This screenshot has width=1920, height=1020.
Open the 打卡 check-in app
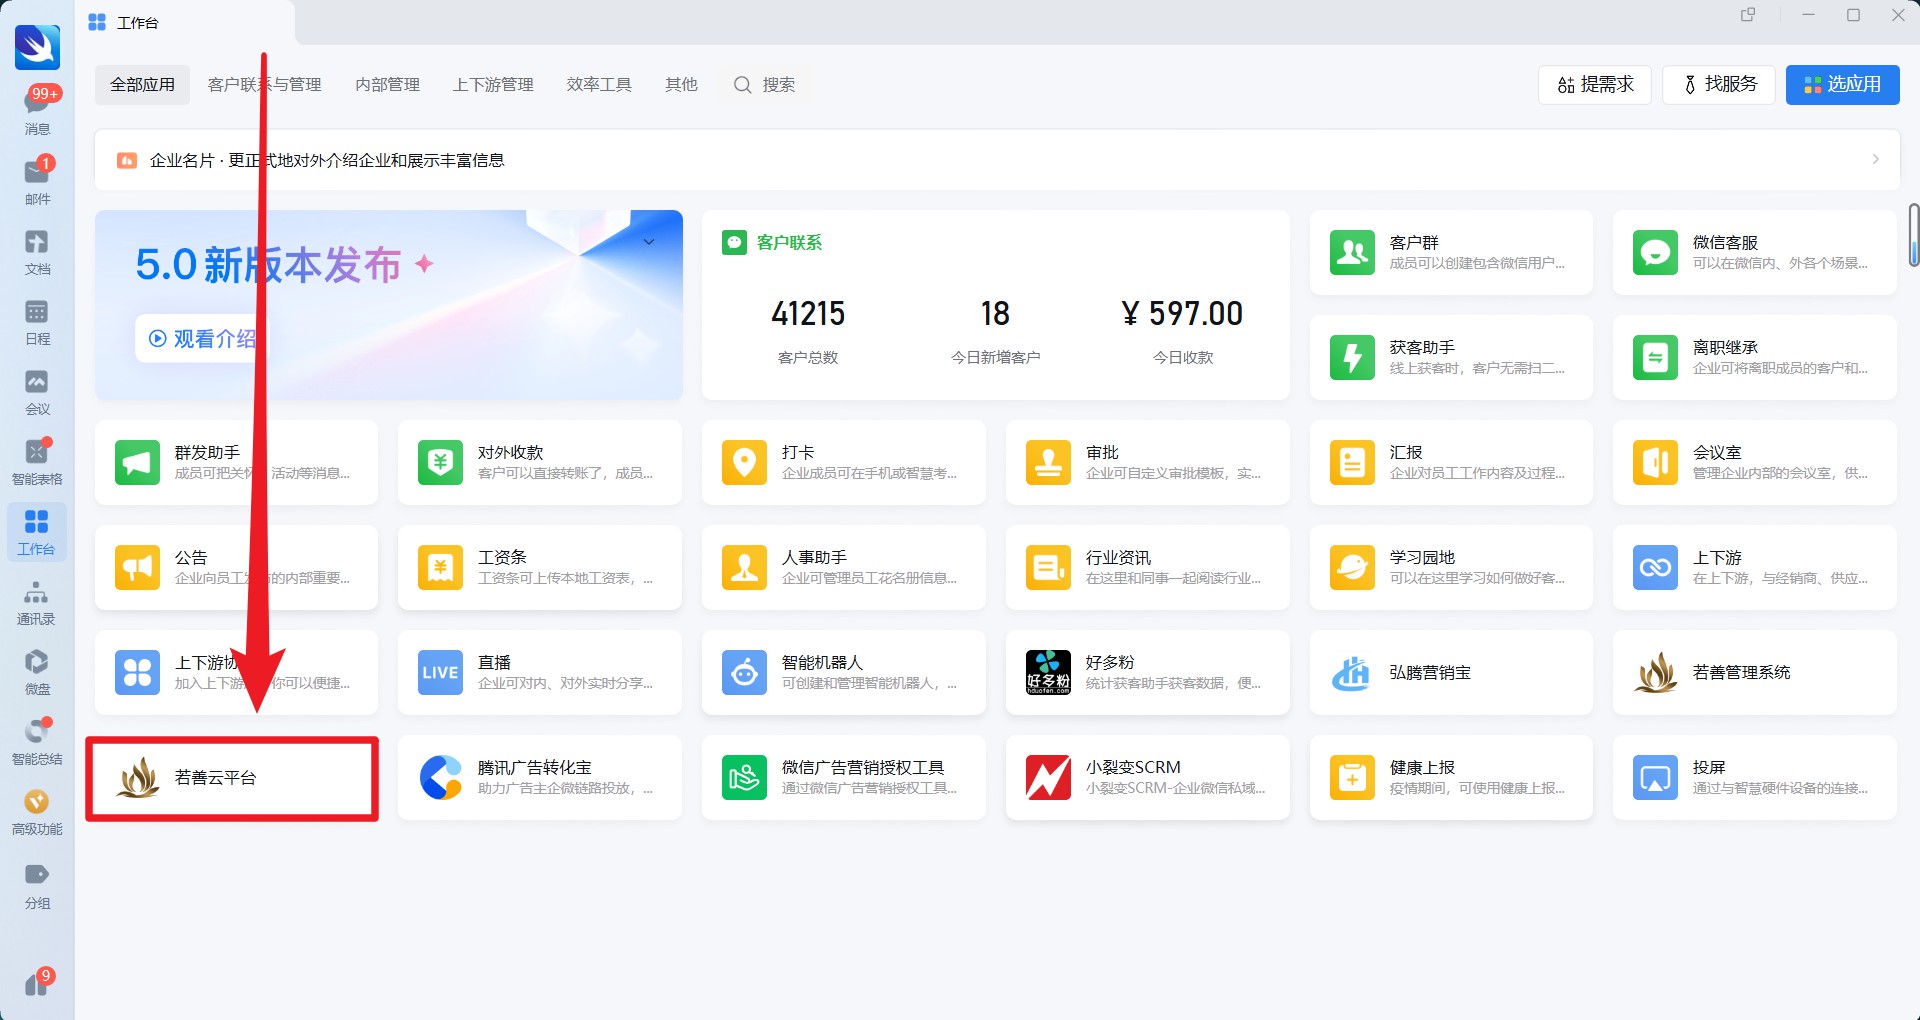tap(844, 462)
